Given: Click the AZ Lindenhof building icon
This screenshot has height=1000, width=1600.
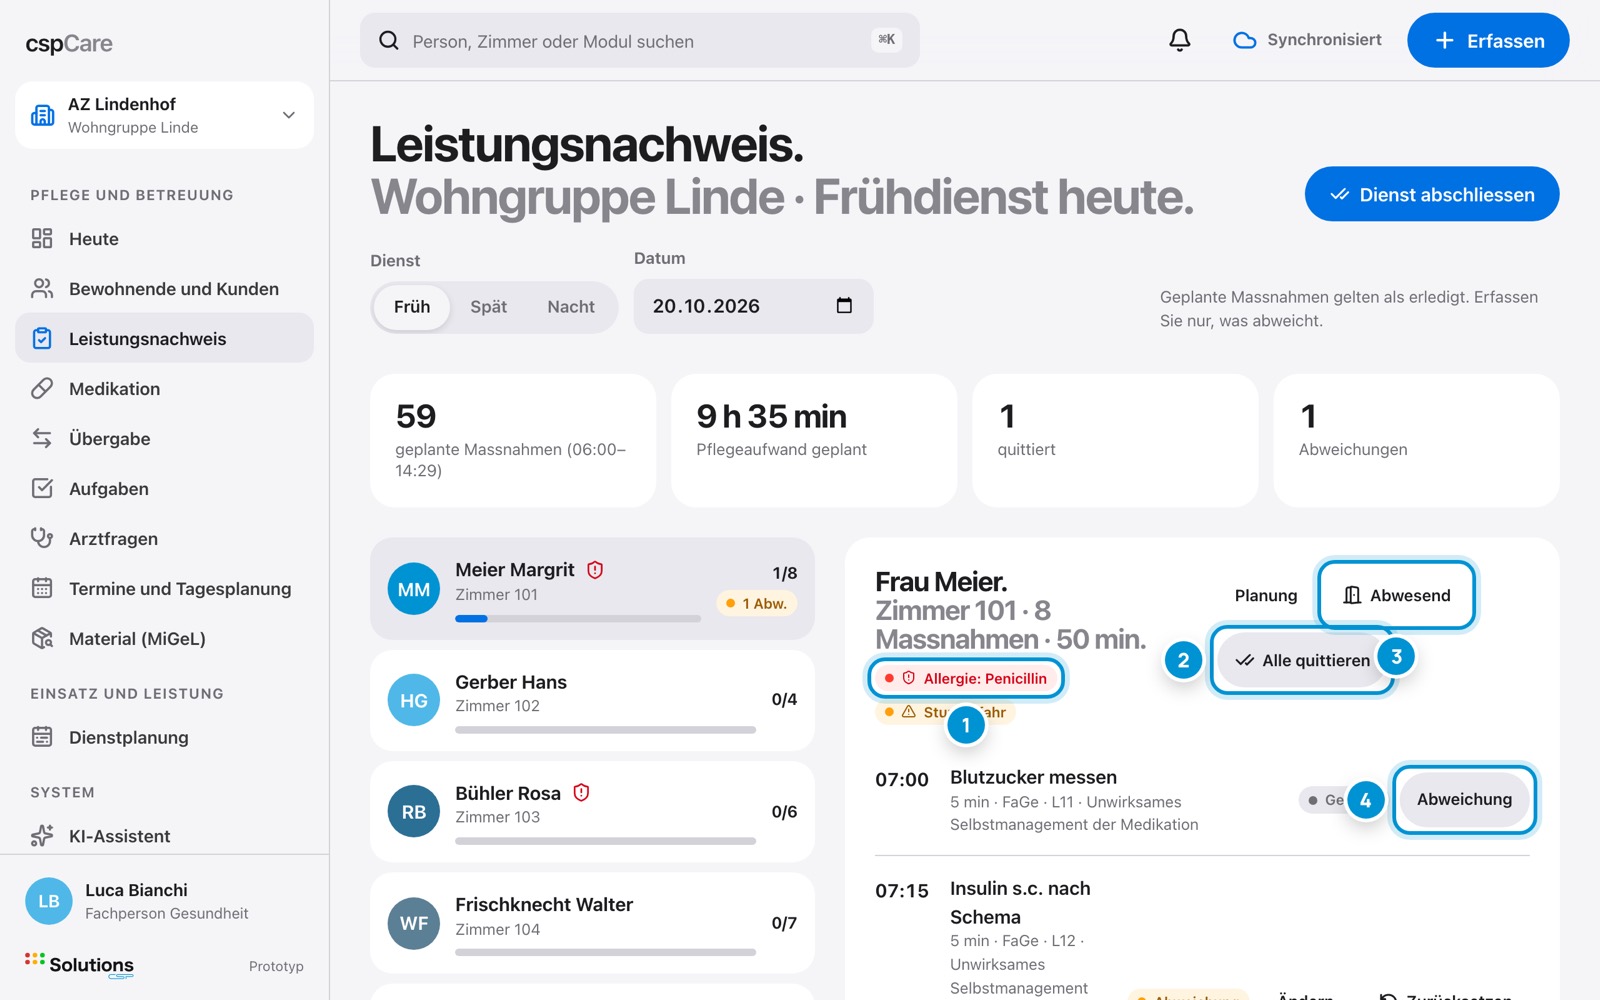Looking at the screenshot, I should click(x=43, y=115).
